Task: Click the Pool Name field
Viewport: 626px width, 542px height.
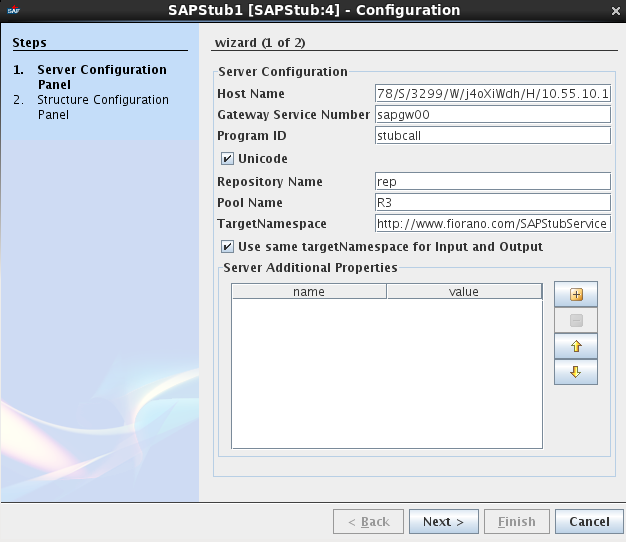Action: pos(493,203)
